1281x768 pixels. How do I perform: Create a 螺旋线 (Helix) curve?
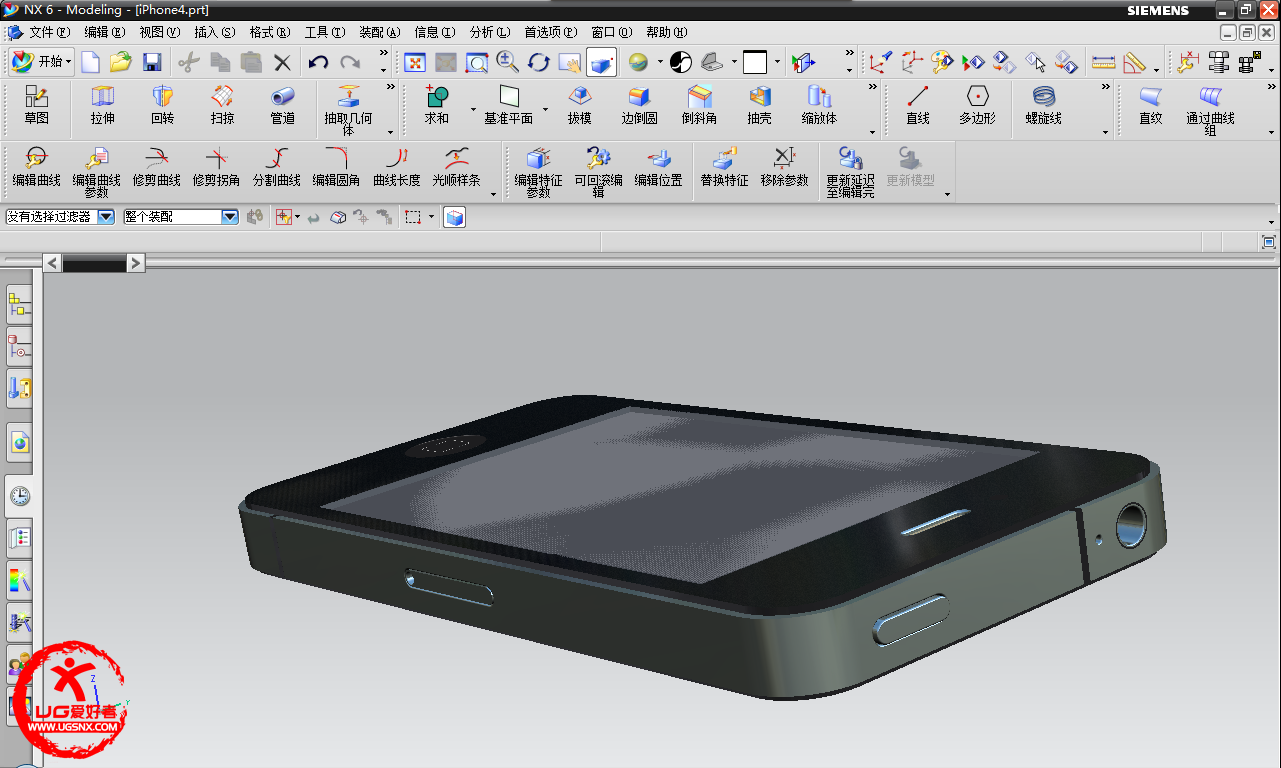[x=1044, y=105]
